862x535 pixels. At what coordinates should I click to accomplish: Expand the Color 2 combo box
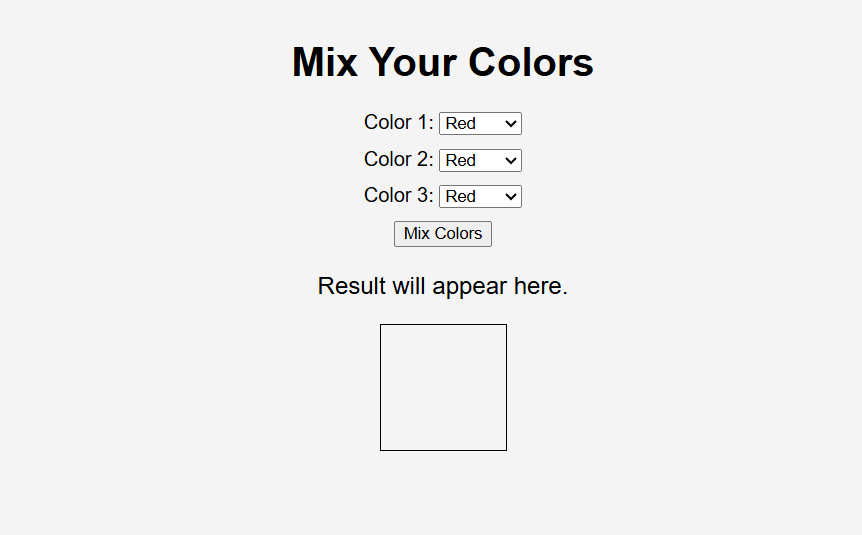480,160
